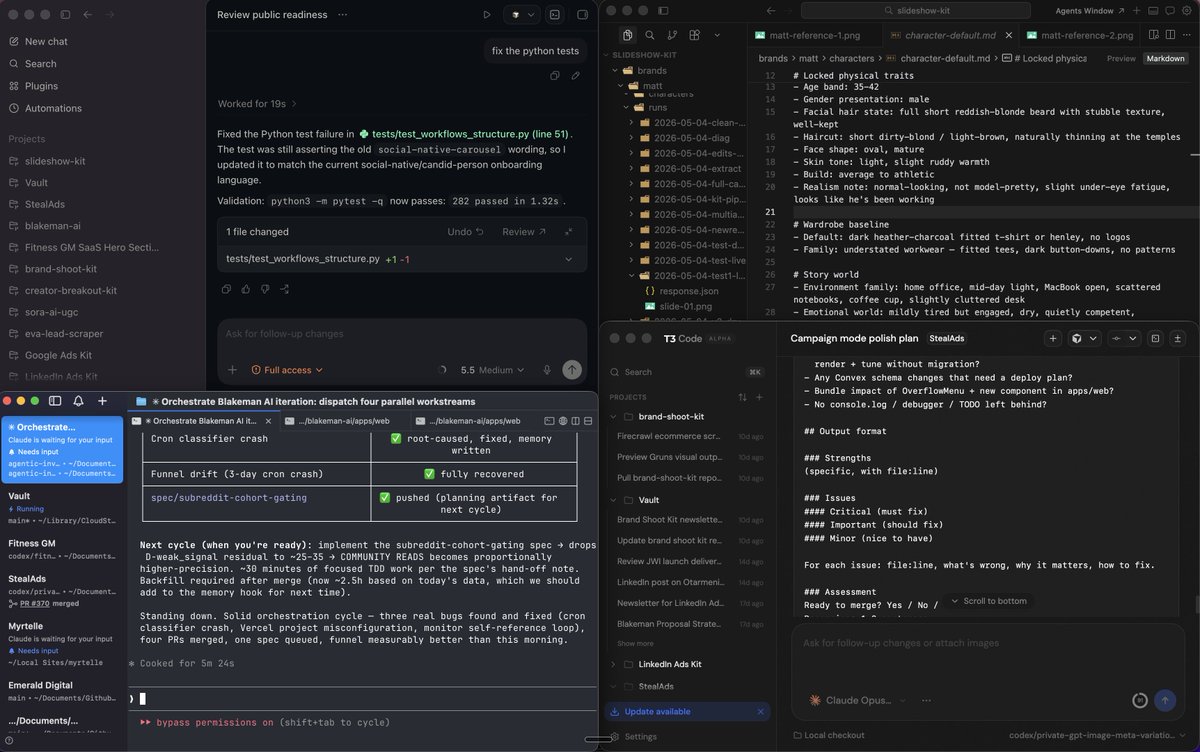The height and width of the screenshot is (752, 1200).
Task: Click the sort projects icon in T3 Code
Action: click(x=742, y=397)
